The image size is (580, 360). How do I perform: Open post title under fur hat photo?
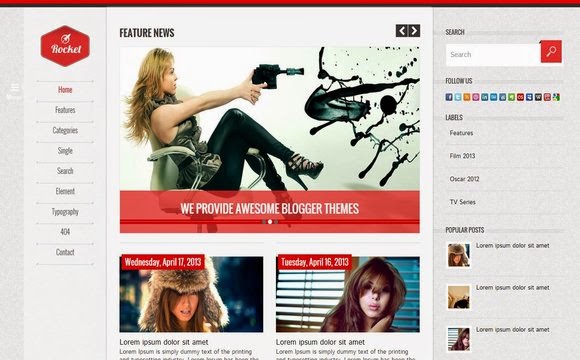(164, 342)
